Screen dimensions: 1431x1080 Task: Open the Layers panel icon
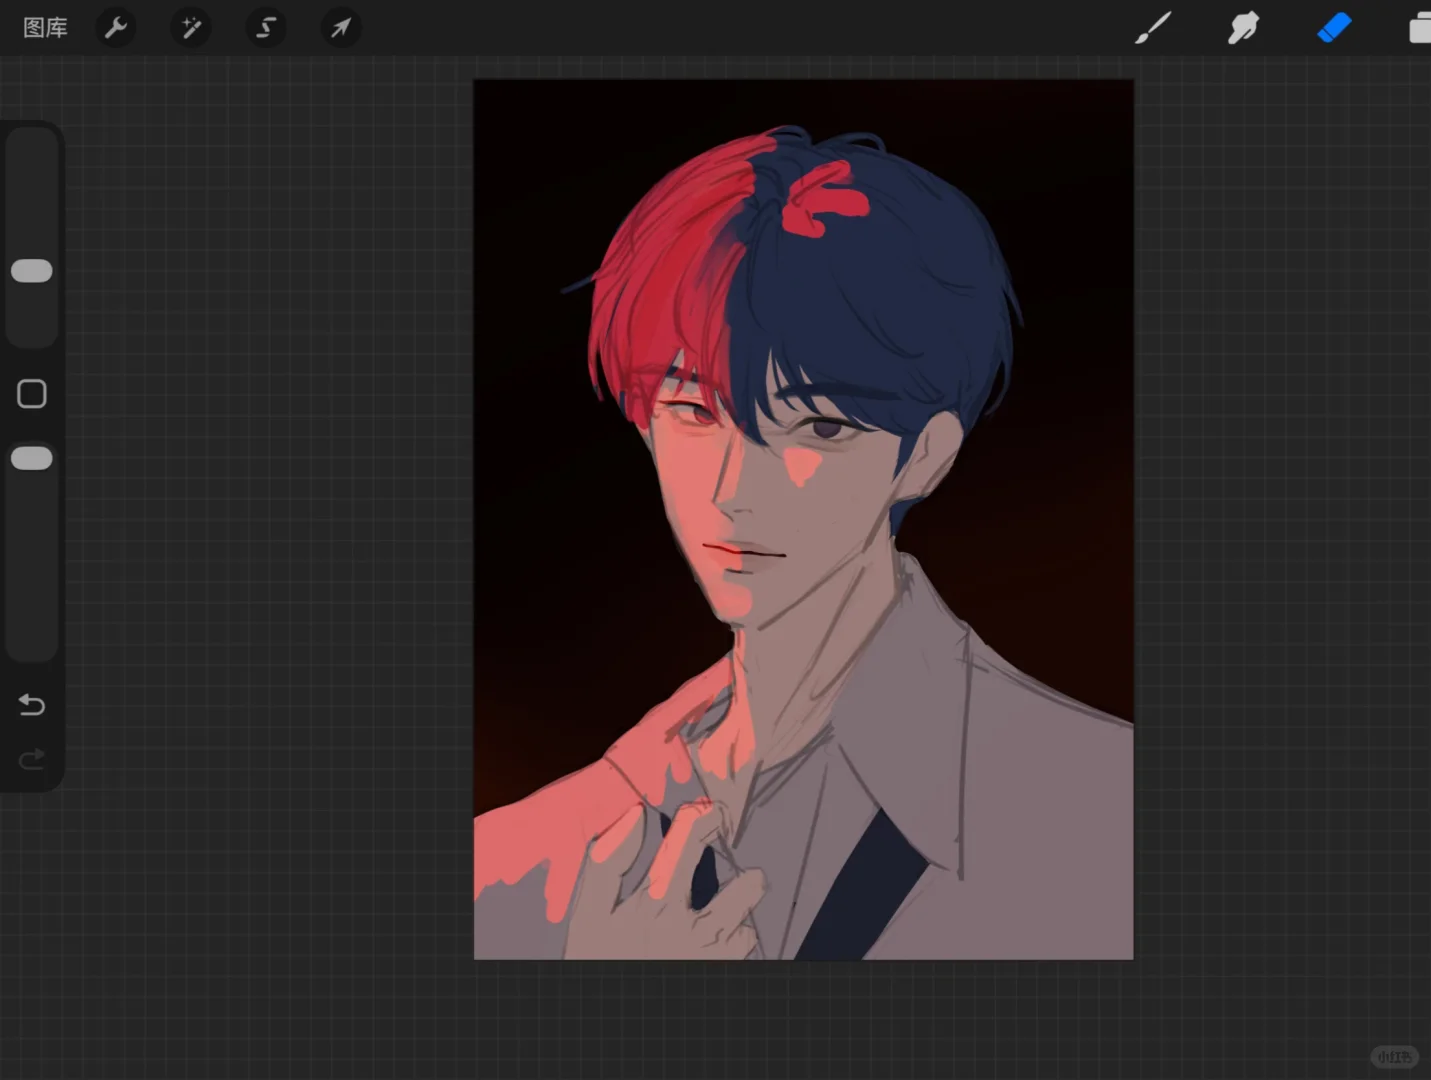tap(1420, 28)
